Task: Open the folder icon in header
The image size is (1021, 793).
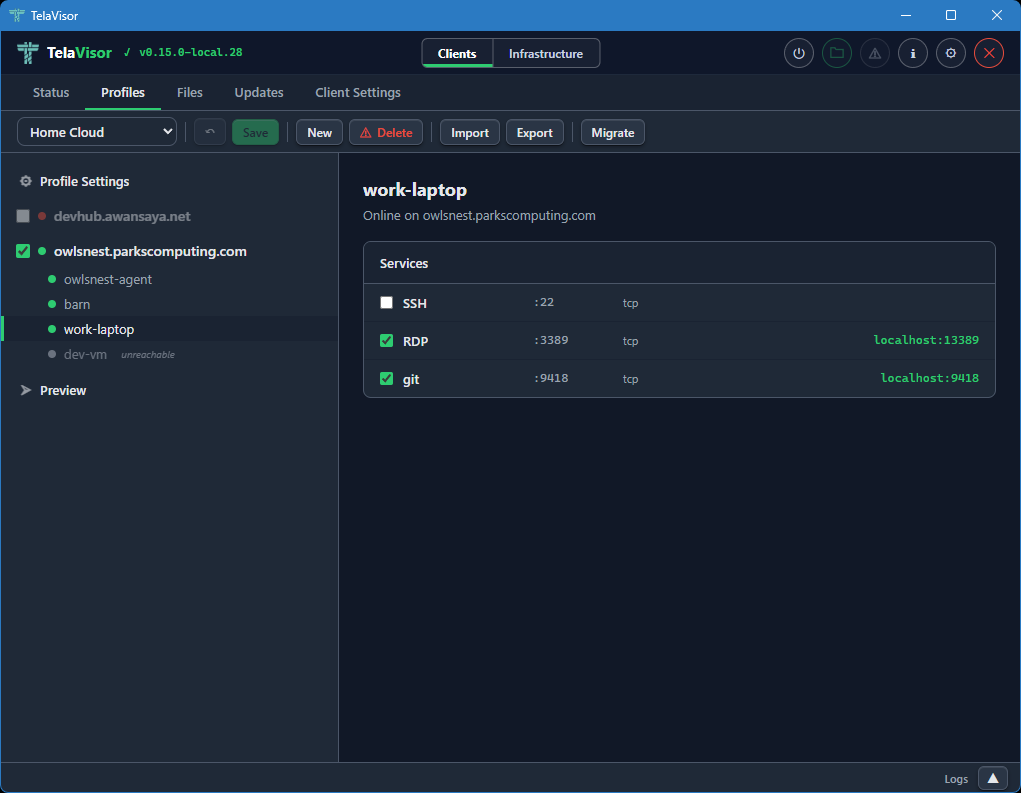Action: pyautogui.click(x=837, y=53)
